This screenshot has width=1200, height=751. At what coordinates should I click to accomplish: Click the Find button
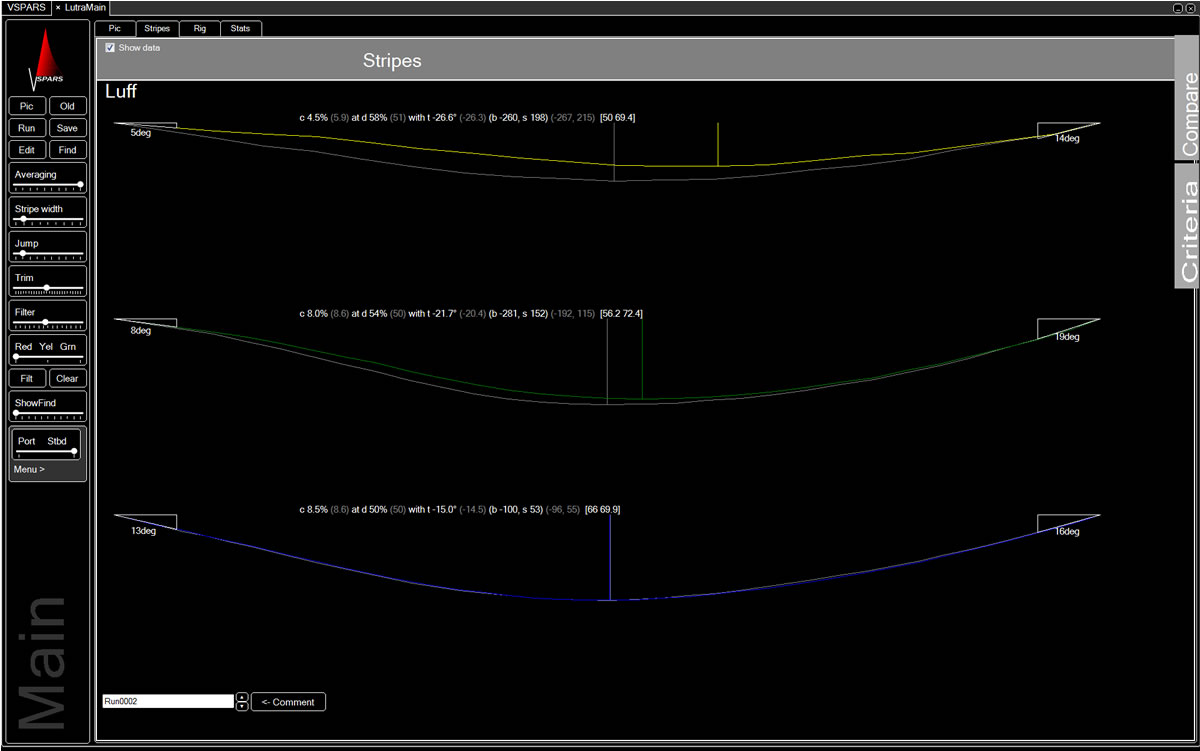point(67,150)
